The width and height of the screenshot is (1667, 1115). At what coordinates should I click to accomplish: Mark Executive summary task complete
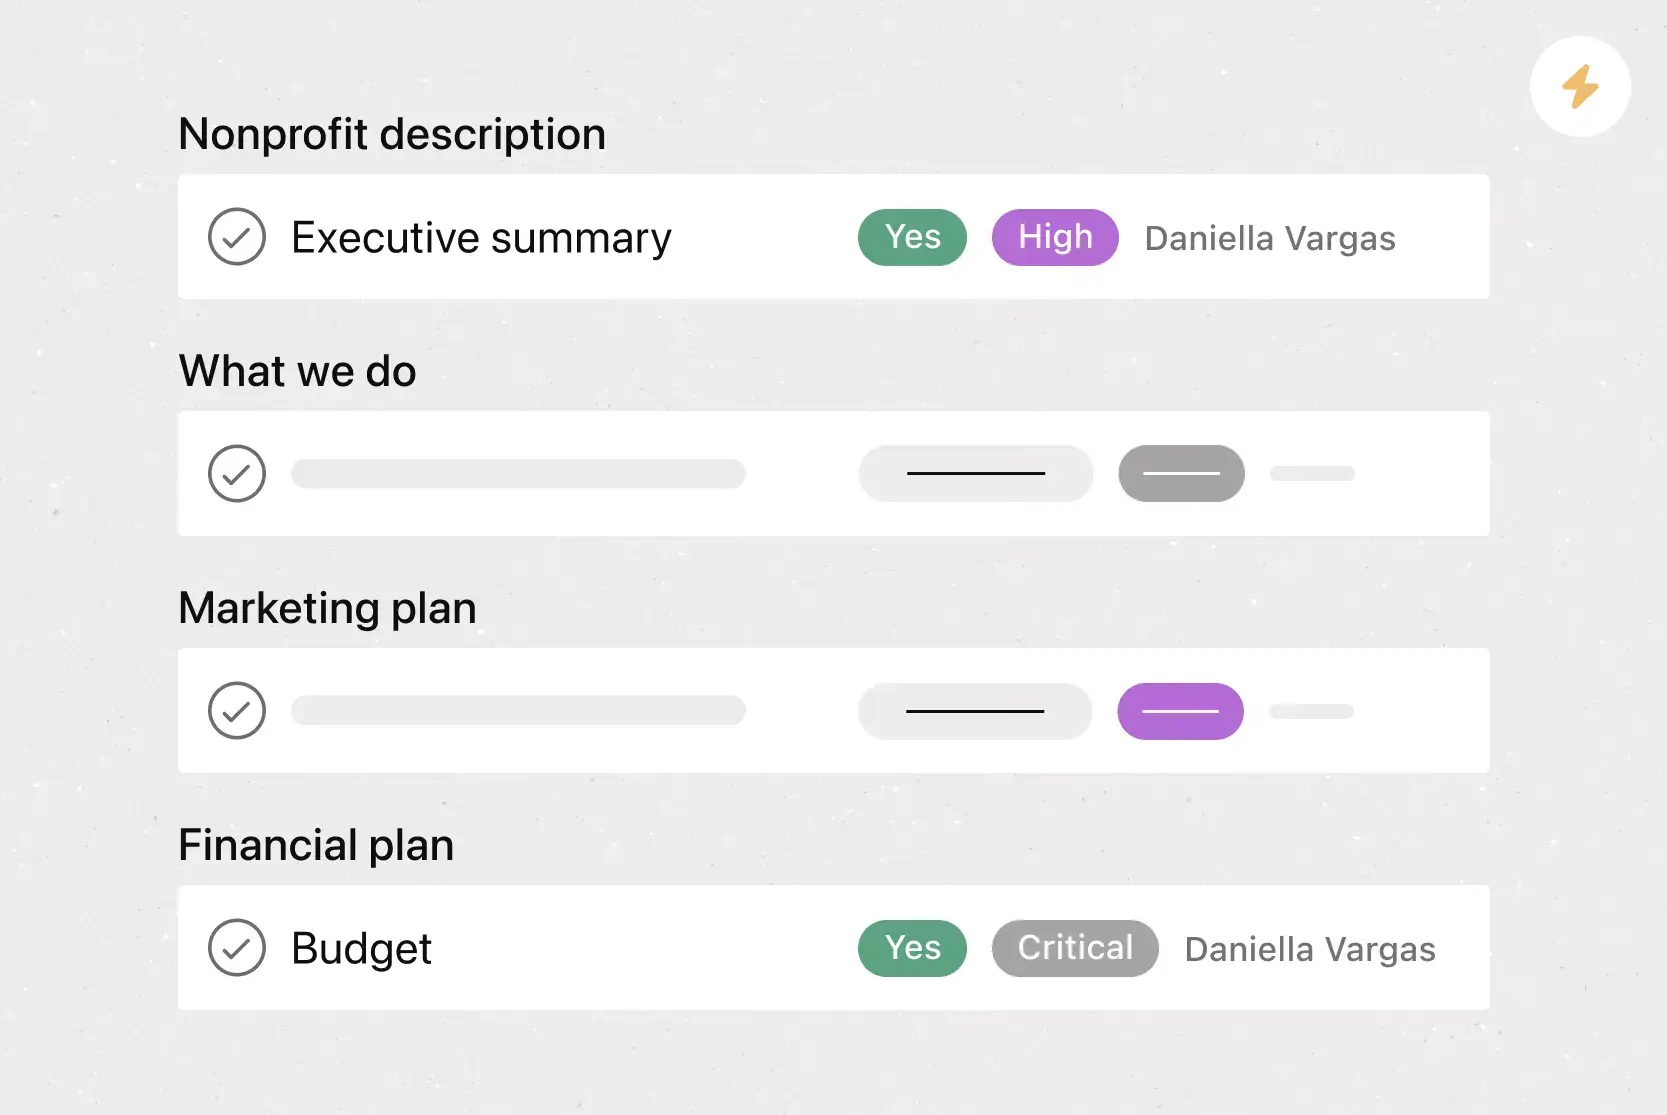237,237
